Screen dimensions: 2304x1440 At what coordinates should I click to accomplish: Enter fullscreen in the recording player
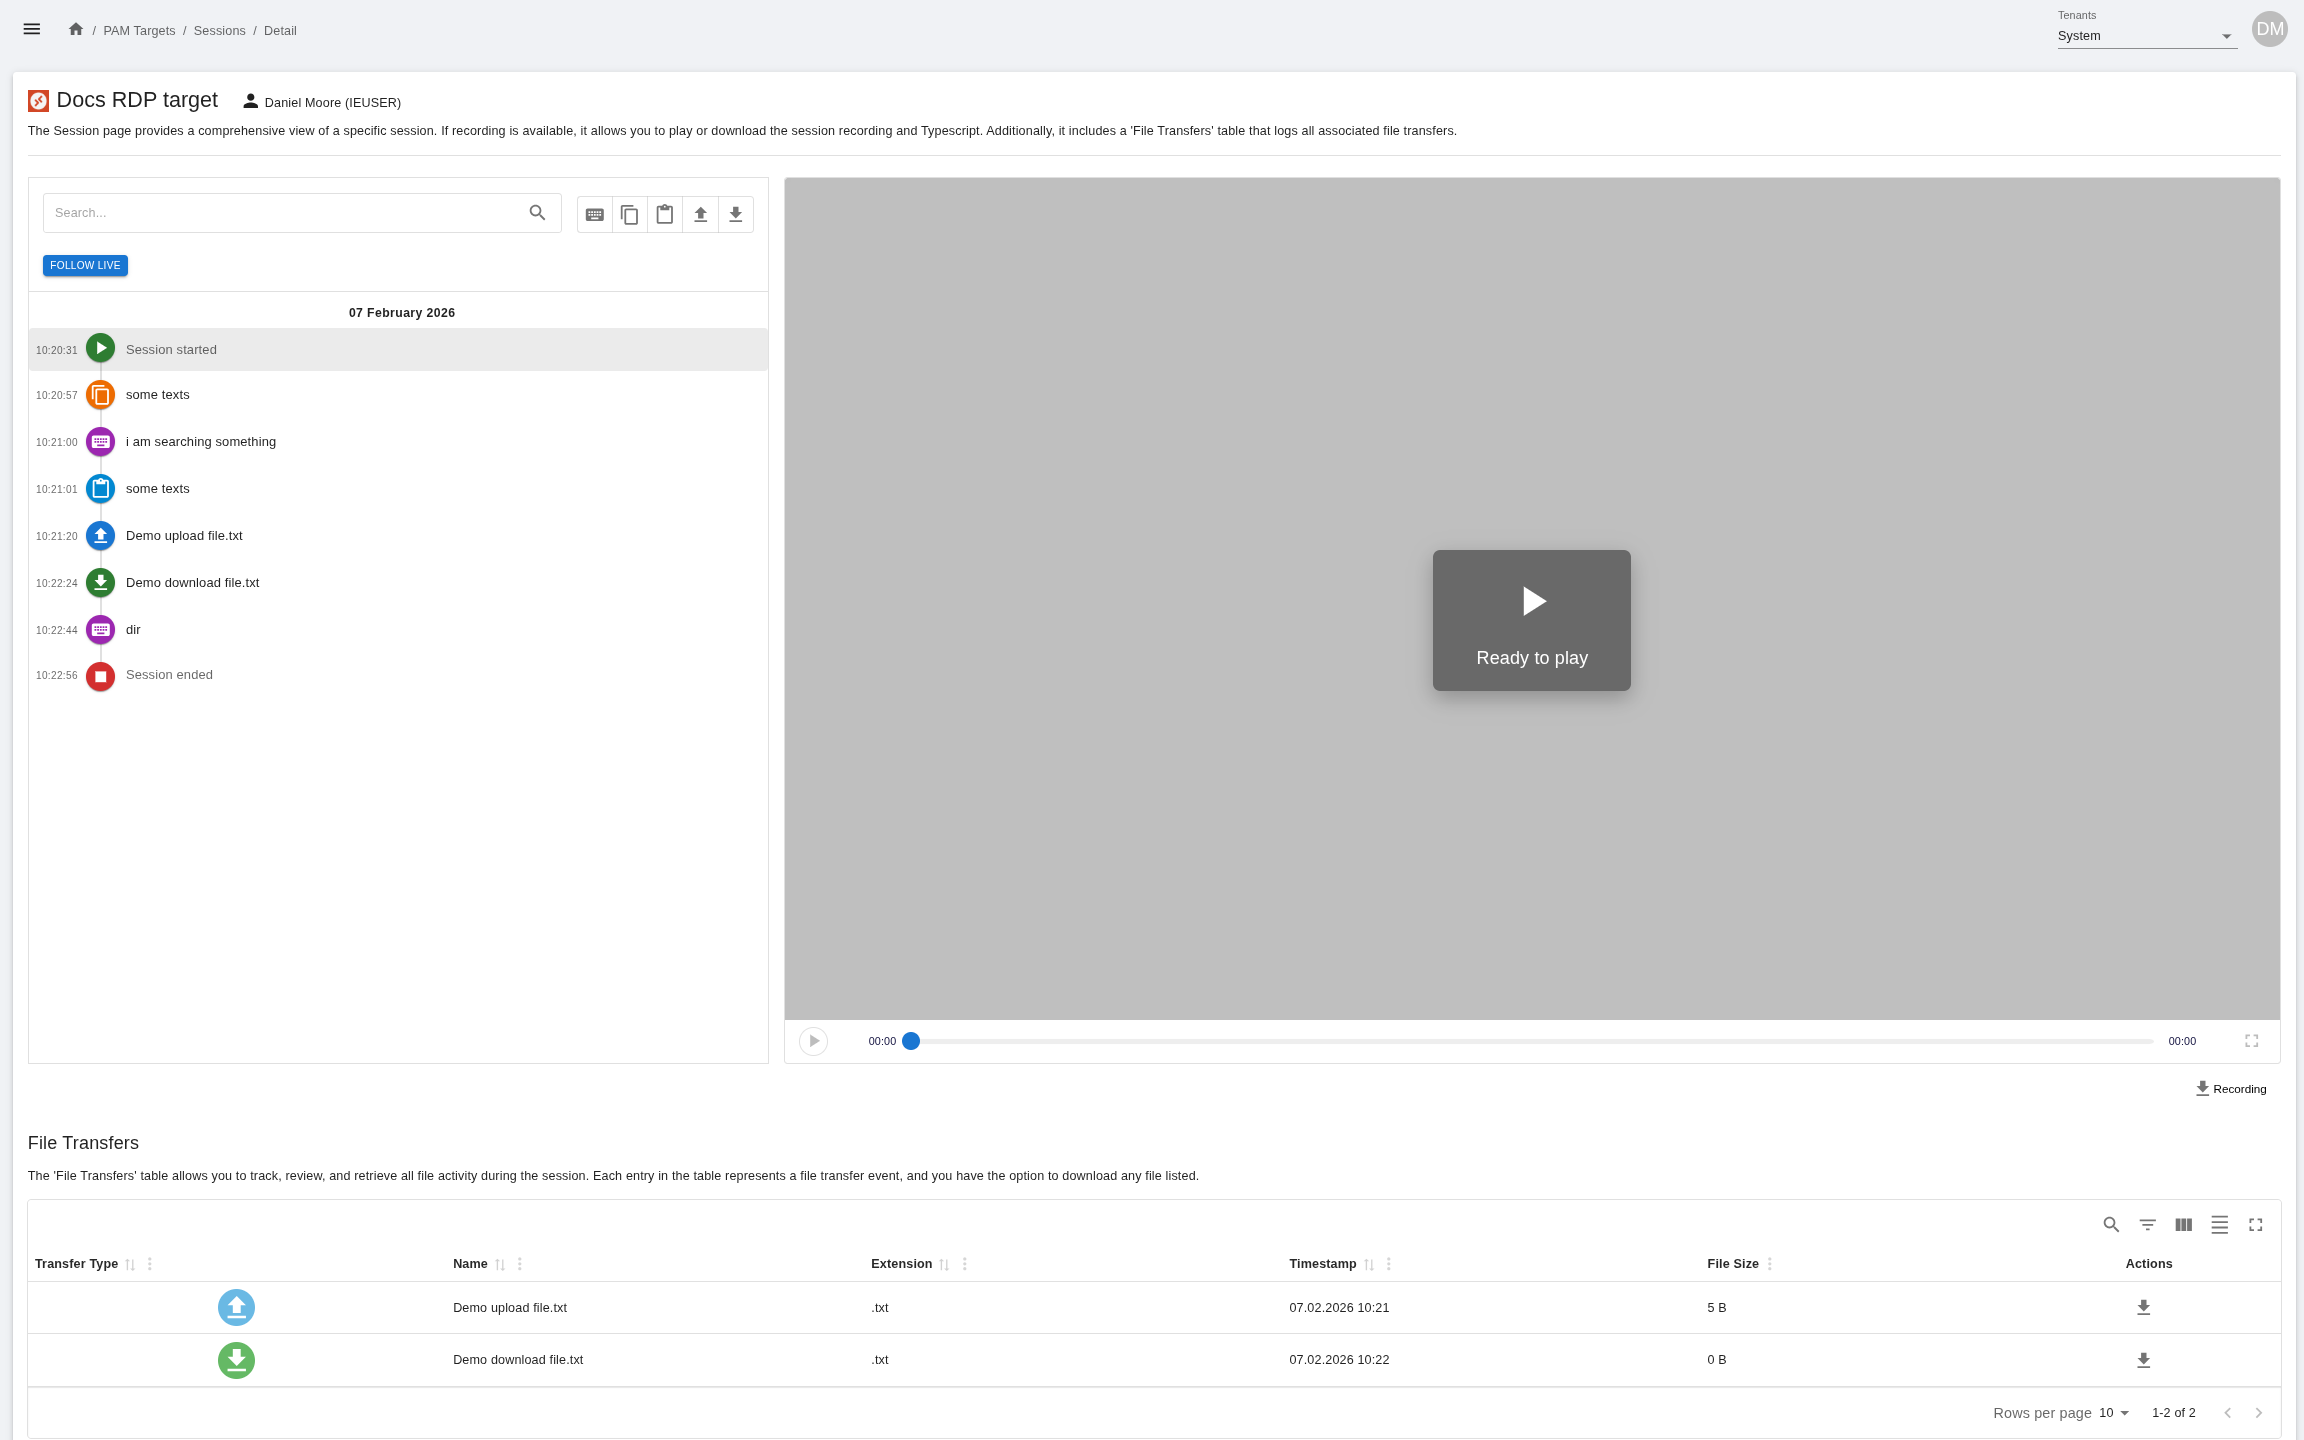coord(2251,1041)
